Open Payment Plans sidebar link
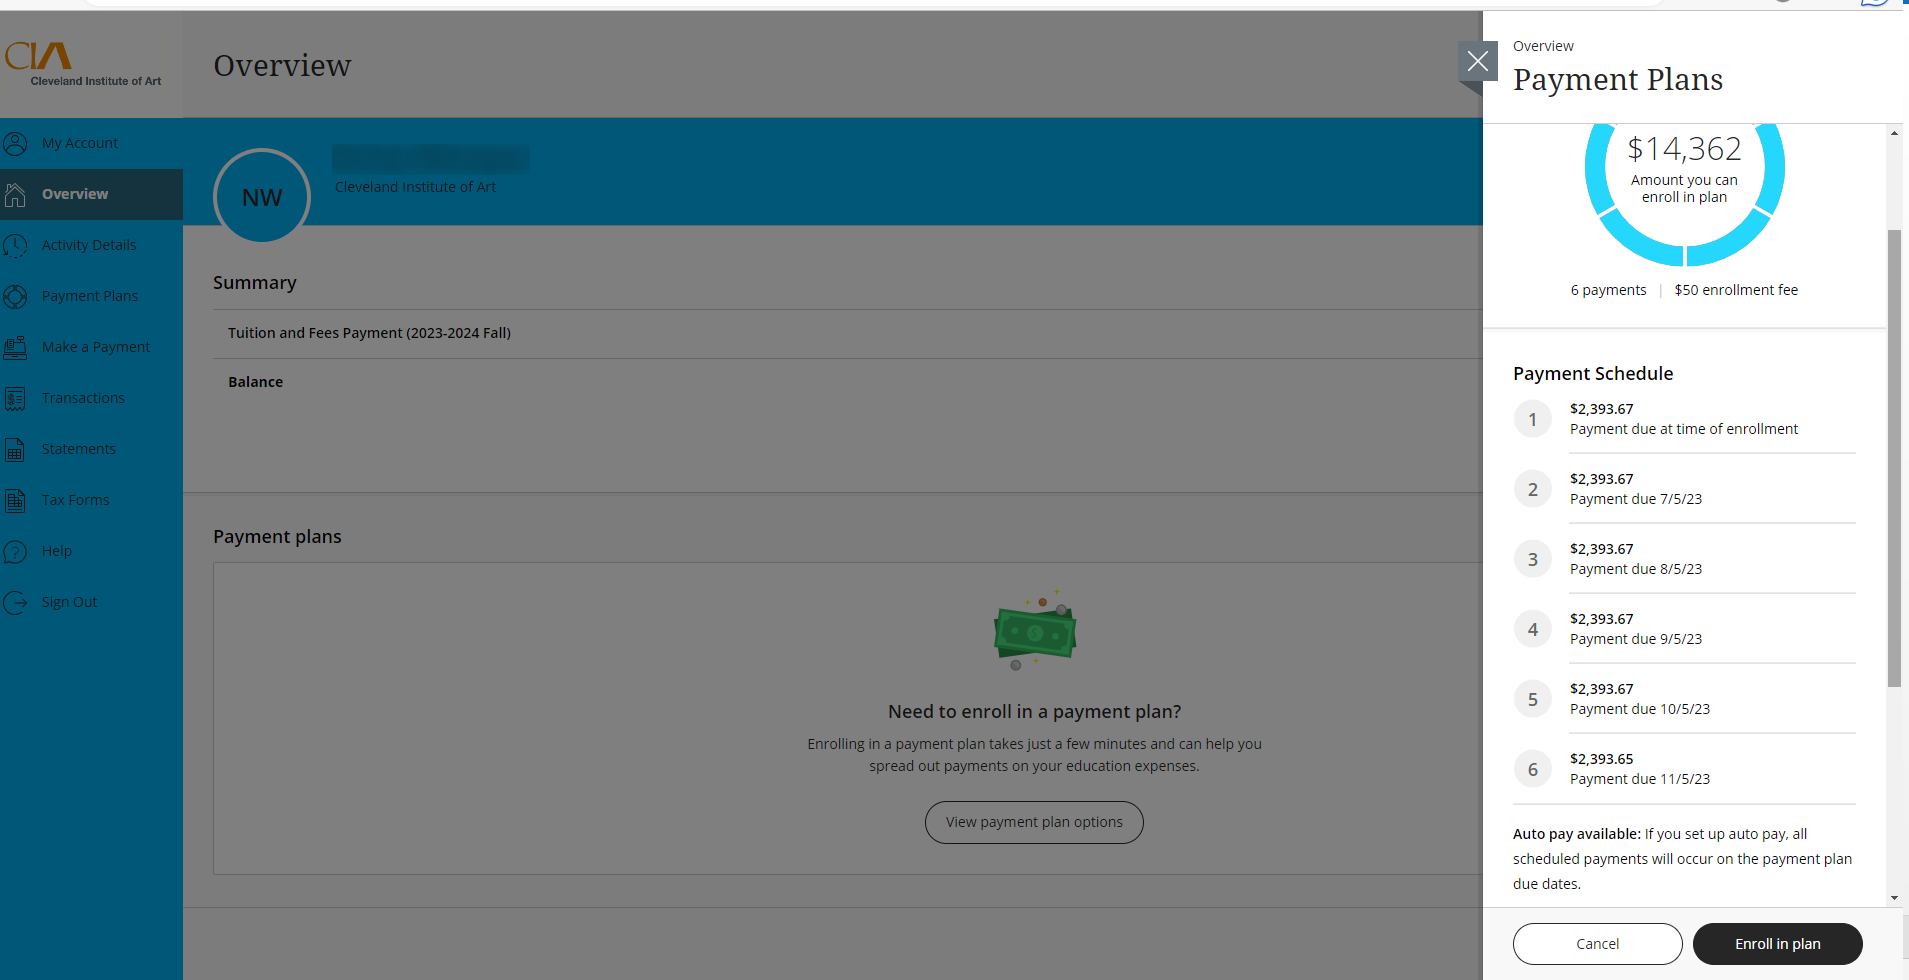The image size is (1909, 980). tap(91, 296)
